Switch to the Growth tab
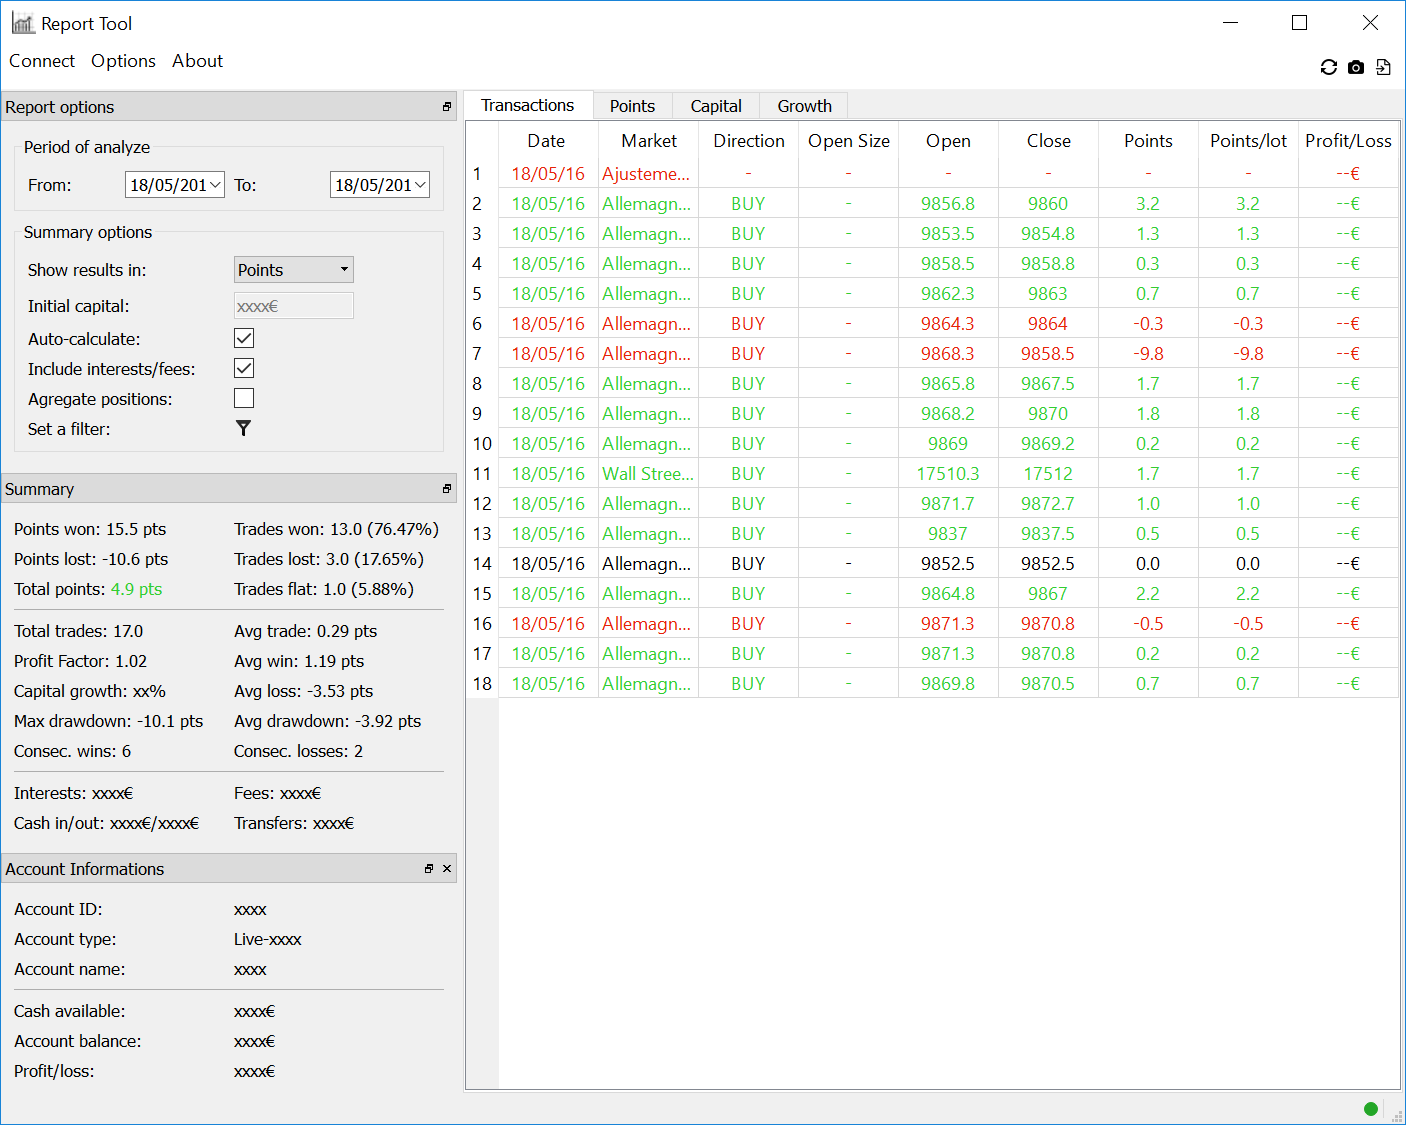1406x1125 pixels. pos(804,106)
